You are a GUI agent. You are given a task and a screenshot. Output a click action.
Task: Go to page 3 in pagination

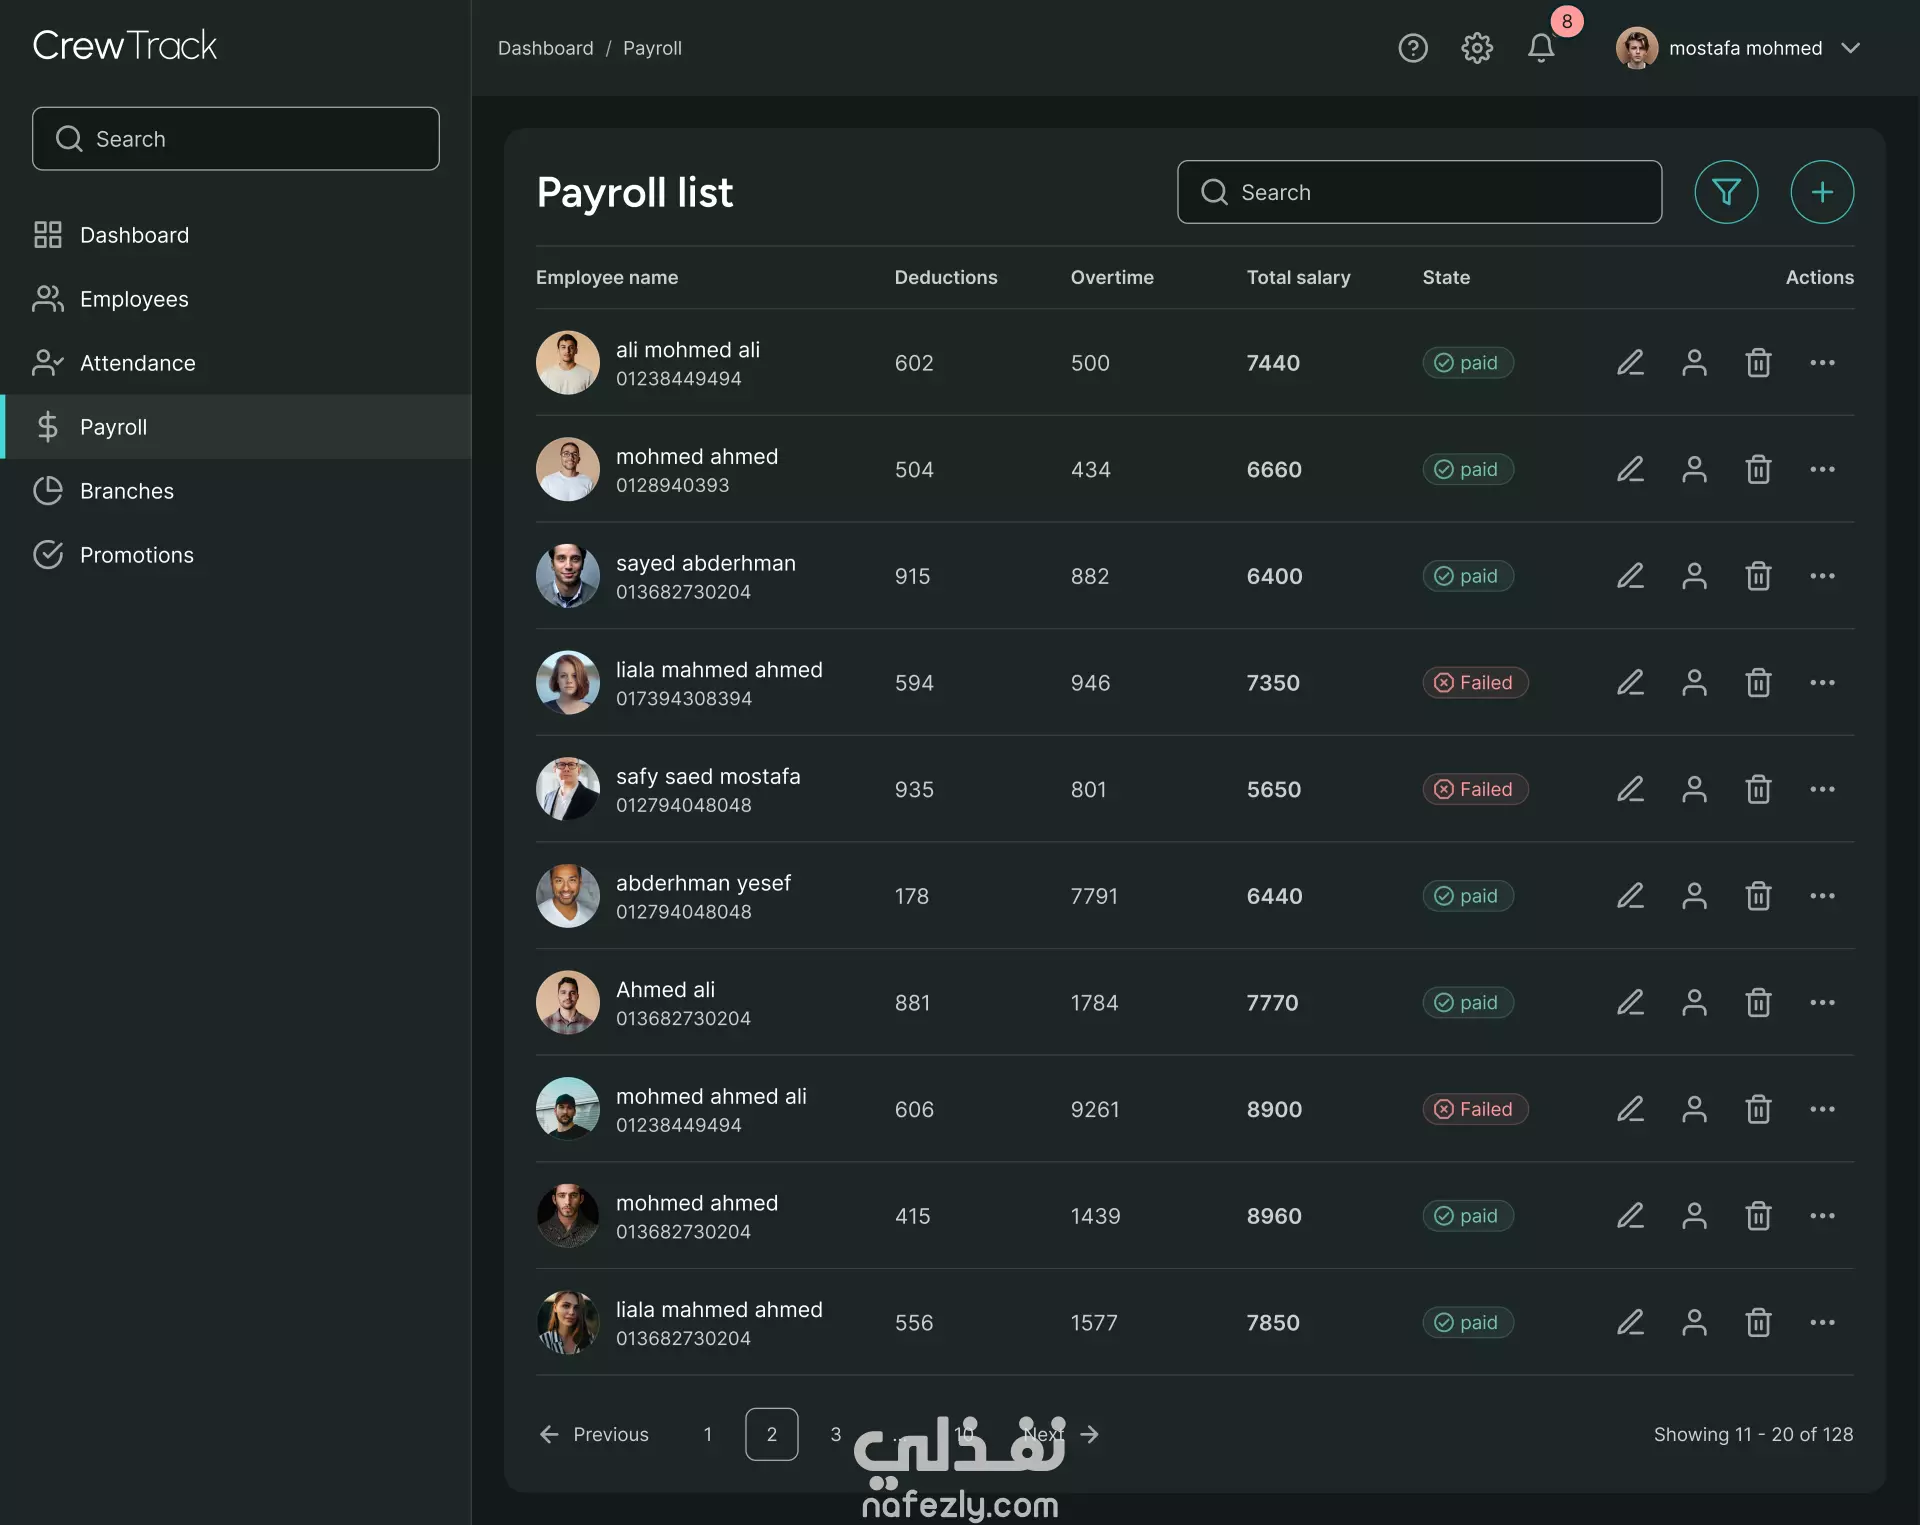pos(835,1434)
